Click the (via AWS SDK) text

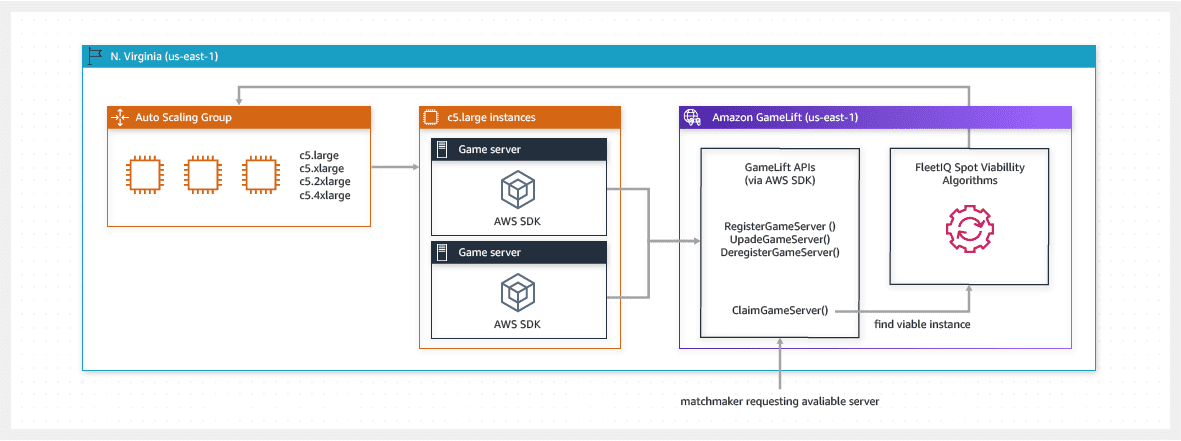(780, 181)
